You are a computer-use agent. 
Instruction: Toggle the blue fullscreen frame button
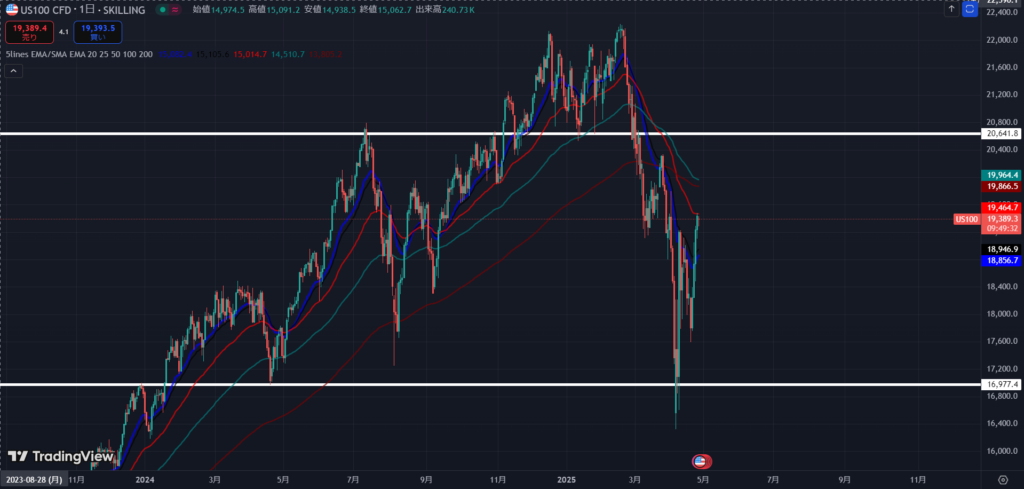pyautogui.click(x=970, y=10)
